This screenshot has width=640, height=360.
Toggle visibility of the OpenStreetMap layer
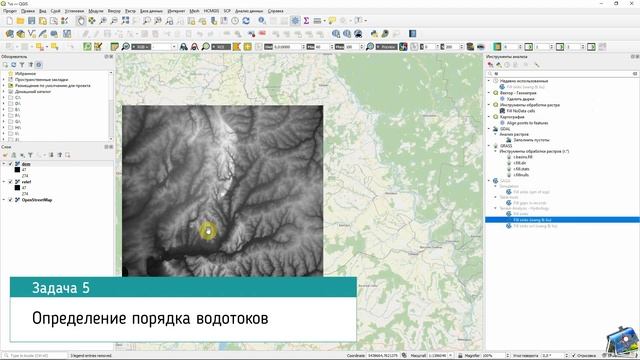(x=11, y=200)
